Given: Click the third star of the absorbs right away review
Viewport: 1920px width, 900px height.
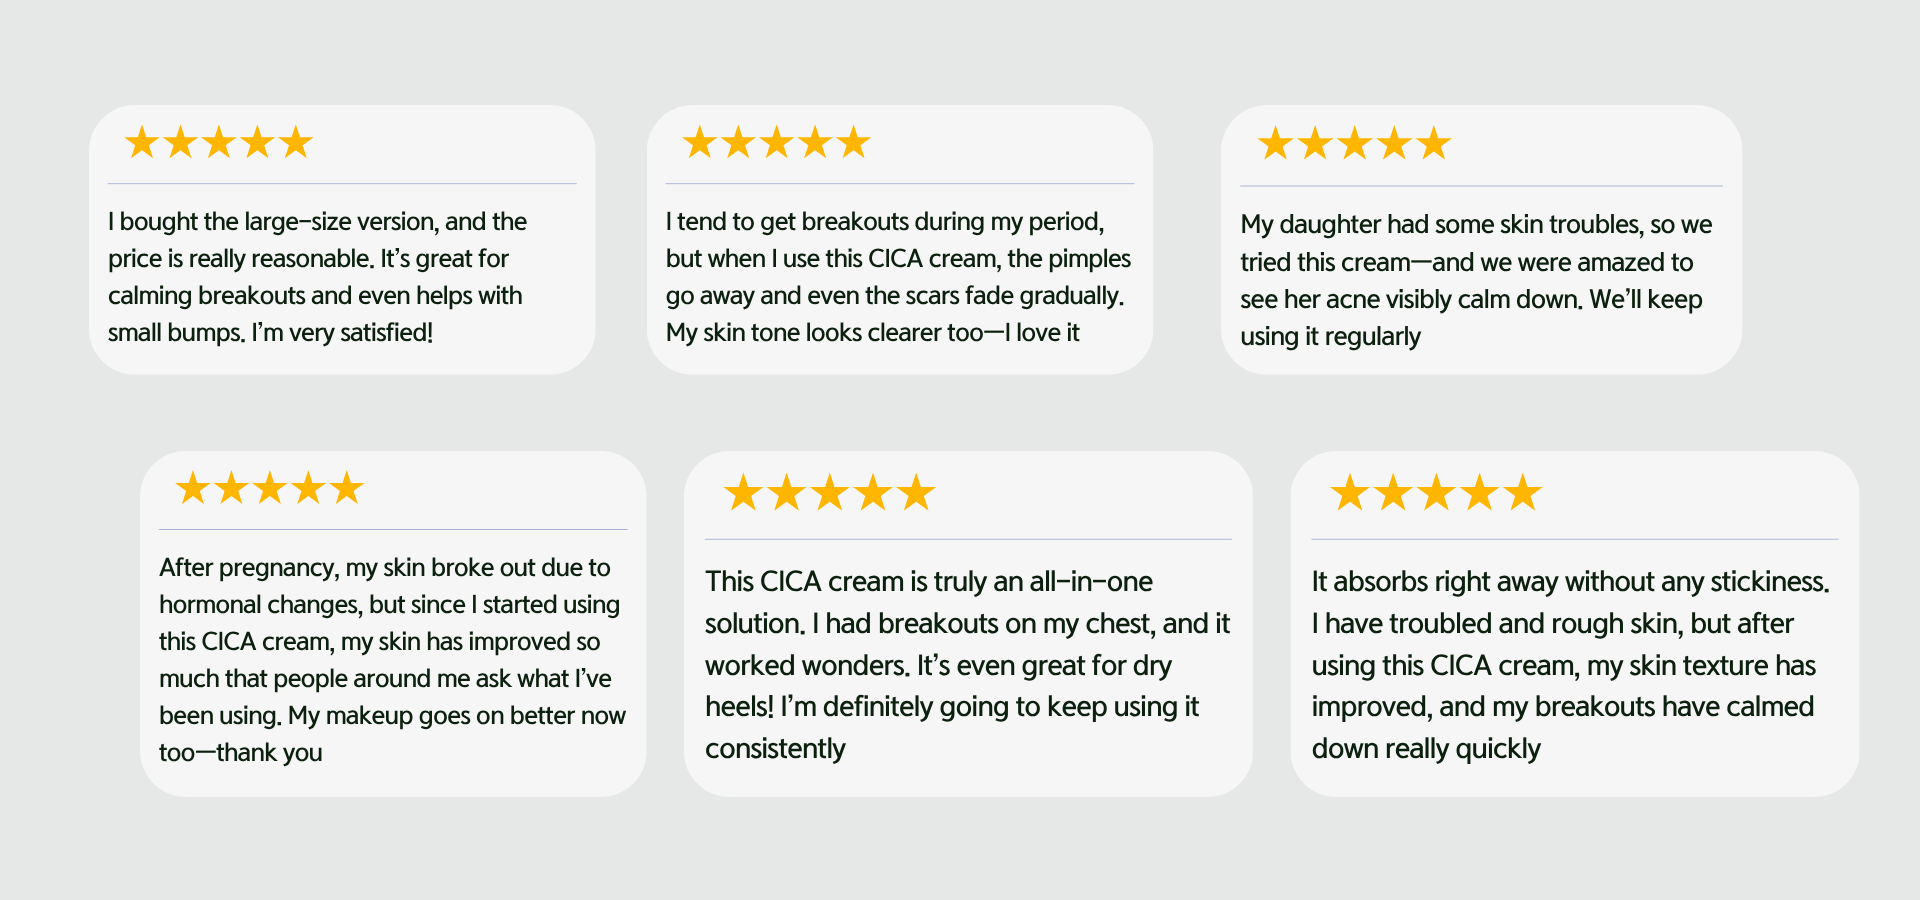Looking at the screenshot, I should pyautogui.click(x=1437, y=493).
